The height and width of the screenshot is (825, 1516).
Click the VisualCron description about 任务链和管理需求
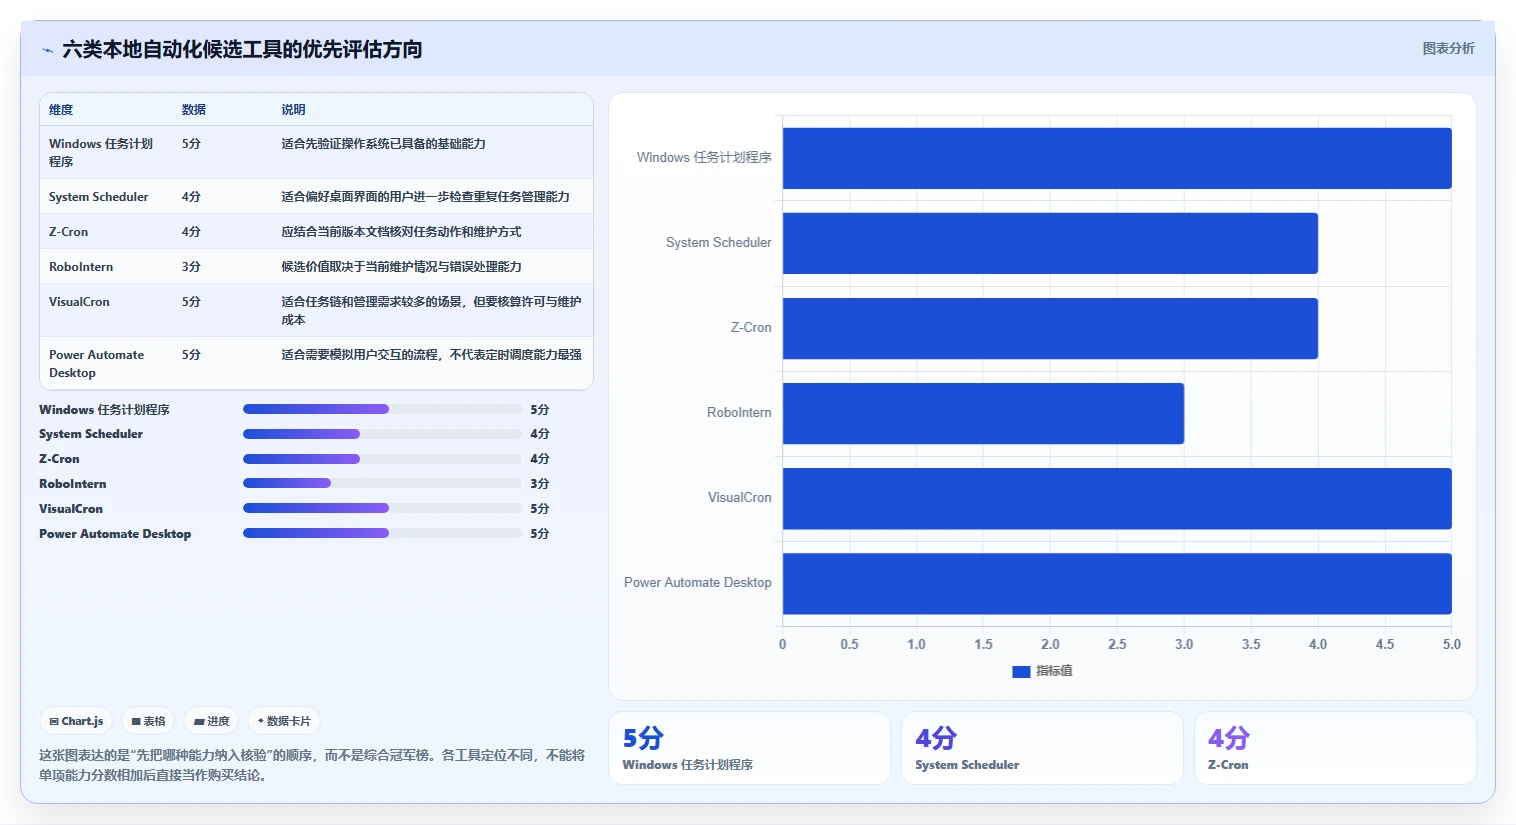[431, 311]
